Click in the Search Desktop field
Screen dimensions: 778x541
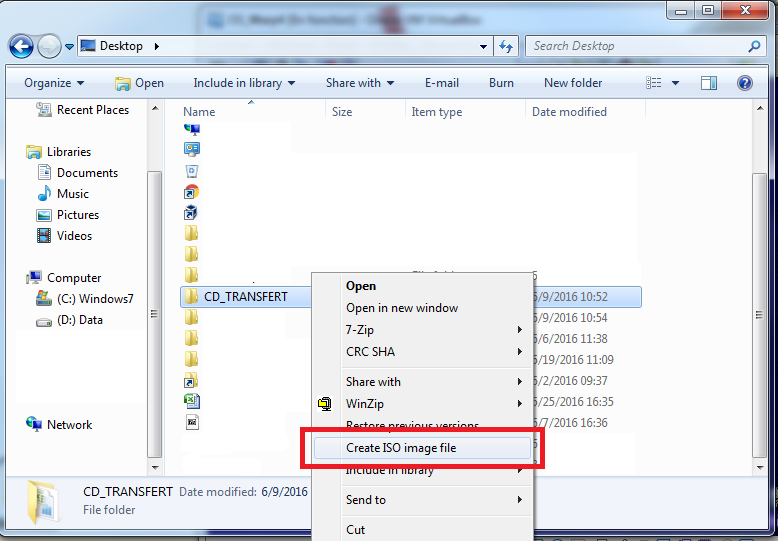click(x=635, y=46)
